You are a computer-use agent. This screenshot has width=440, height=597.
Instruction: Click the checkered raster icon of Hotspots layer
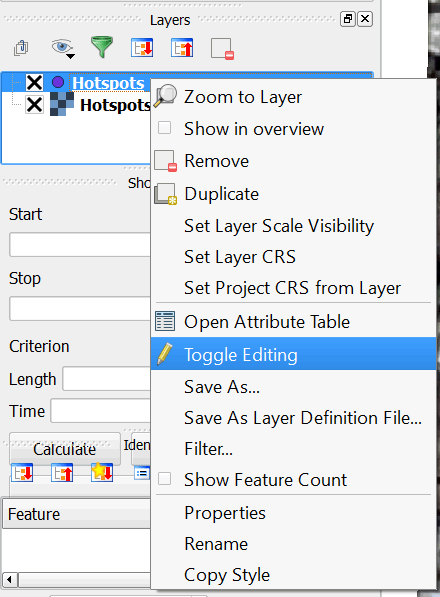pos(62,104)
